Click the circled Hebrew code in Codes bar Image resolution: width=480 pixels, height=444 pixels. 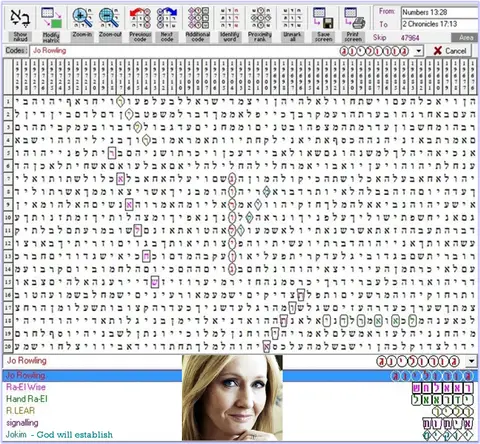pyautogui.click(x=374, y=51)
